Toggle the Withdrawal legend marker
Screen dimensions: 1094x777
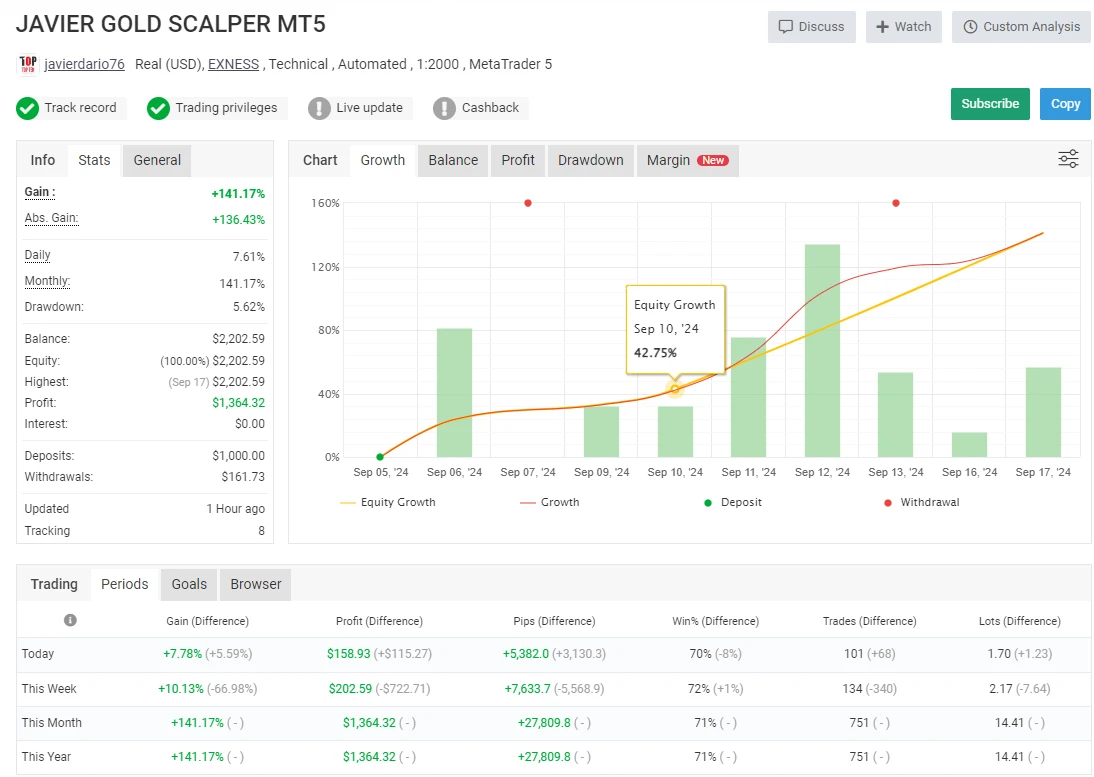point(919,502)
